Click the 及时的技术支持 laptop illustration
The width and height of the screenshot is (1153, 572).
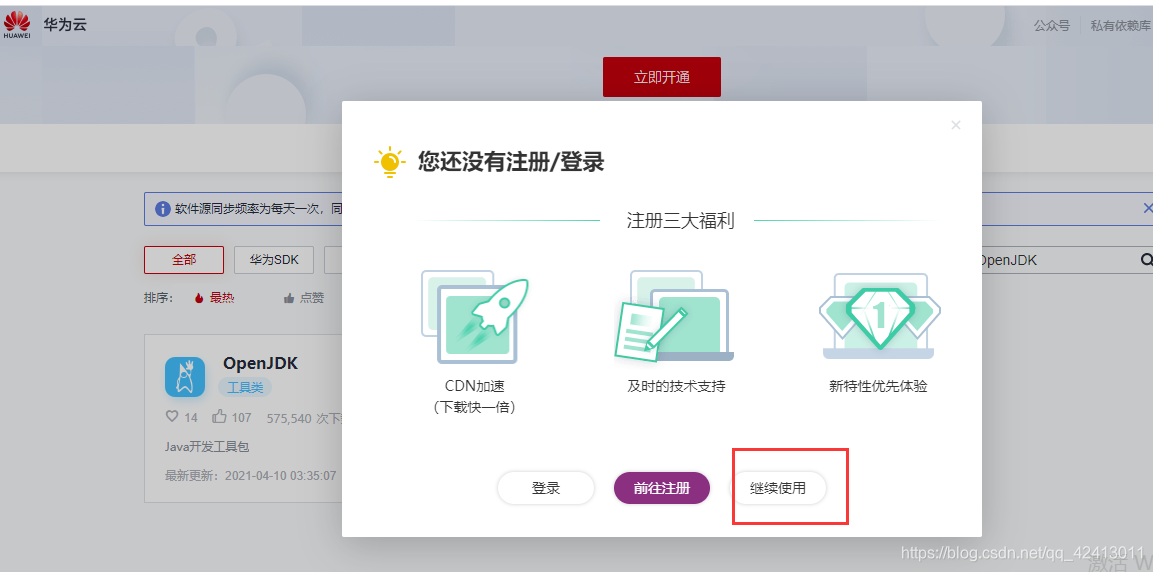tap(672, 316)
